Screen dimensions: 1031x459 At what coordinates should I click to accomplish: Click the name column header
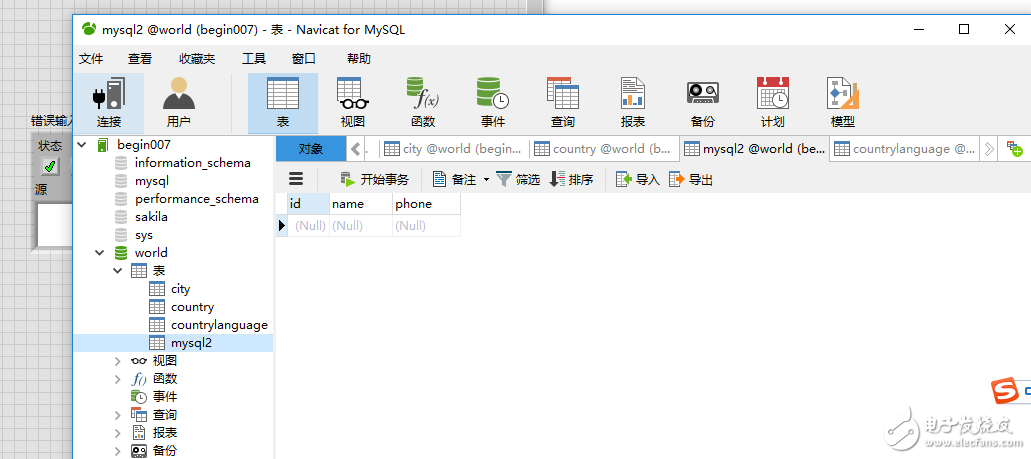pyautogui.click(x=360, y=204)
